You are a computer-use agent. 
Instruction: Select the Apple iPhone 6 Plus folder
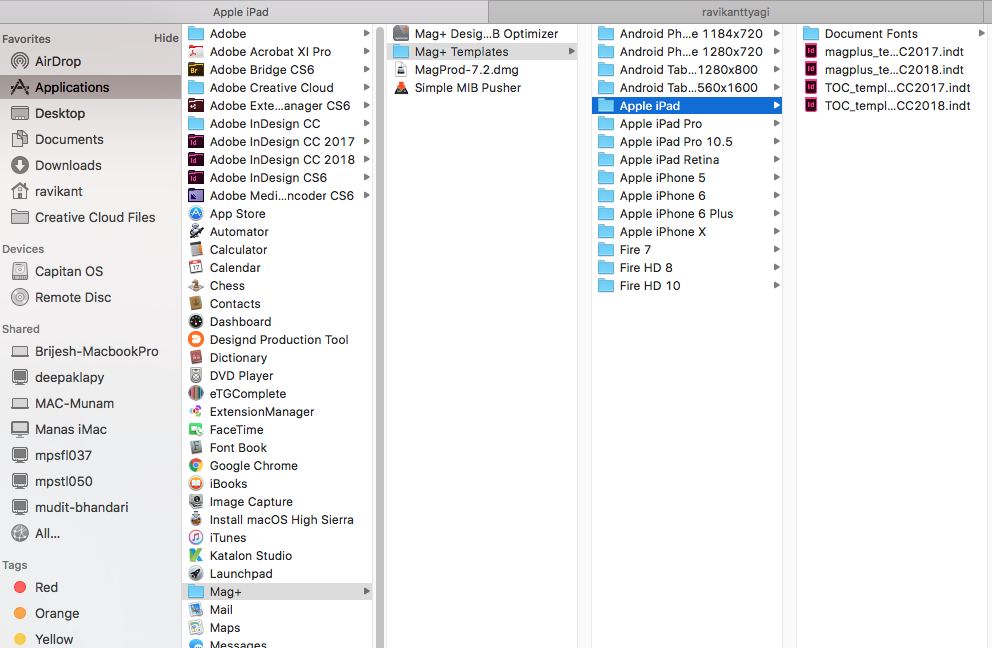687,214
